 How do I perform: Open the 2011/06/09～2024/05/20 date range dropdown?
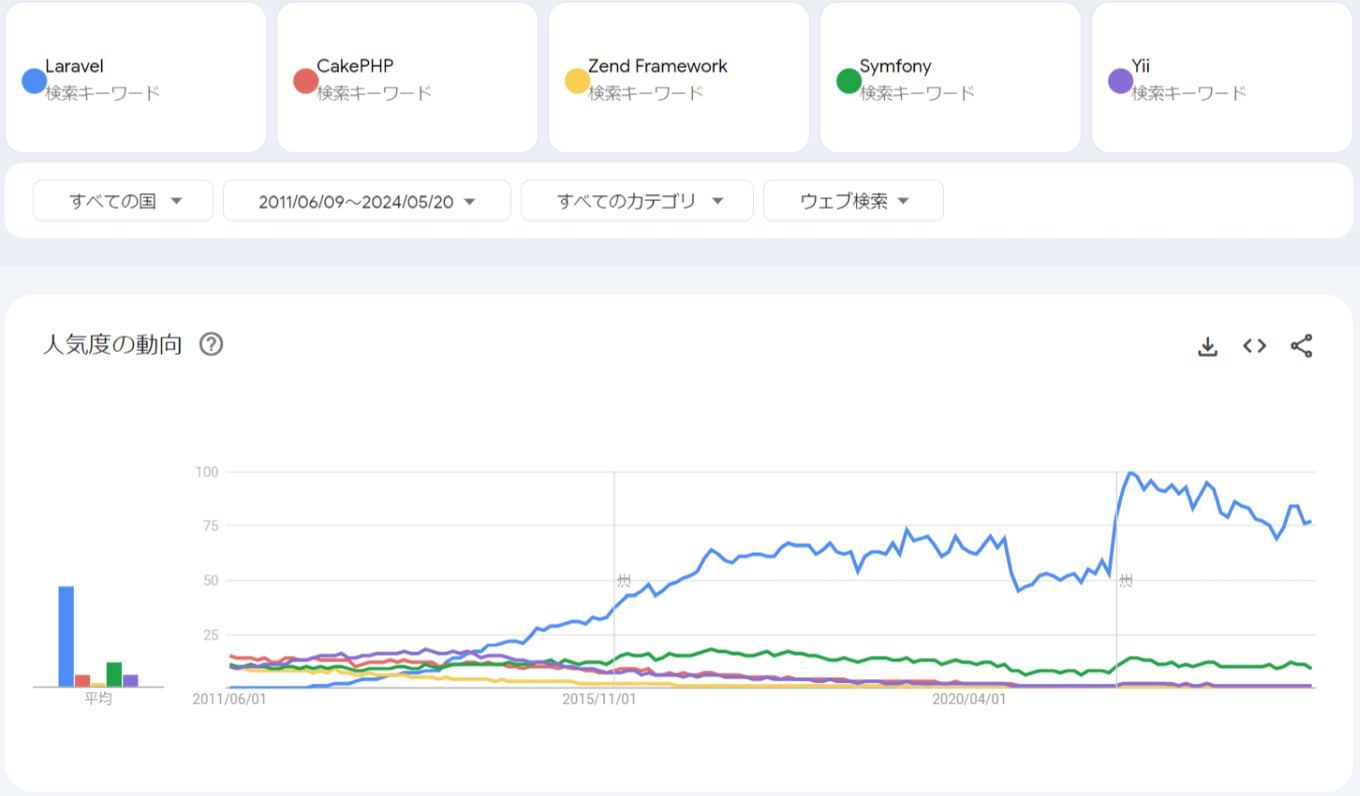tap(367, 201)
